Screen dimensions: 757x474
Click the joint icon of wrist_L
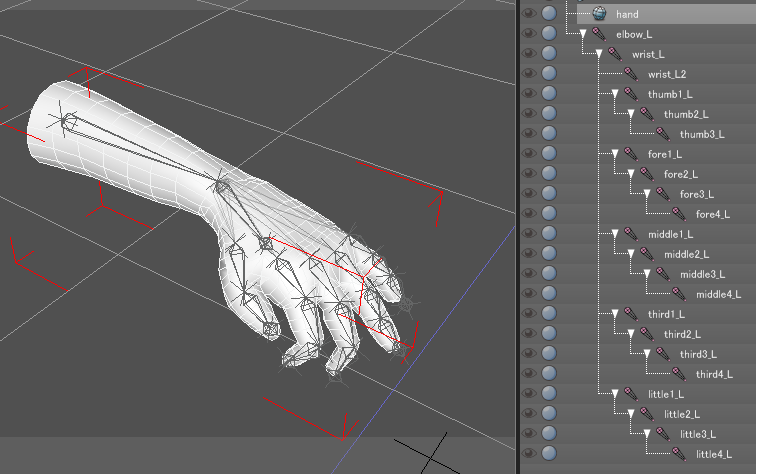[x=615, y=54]
